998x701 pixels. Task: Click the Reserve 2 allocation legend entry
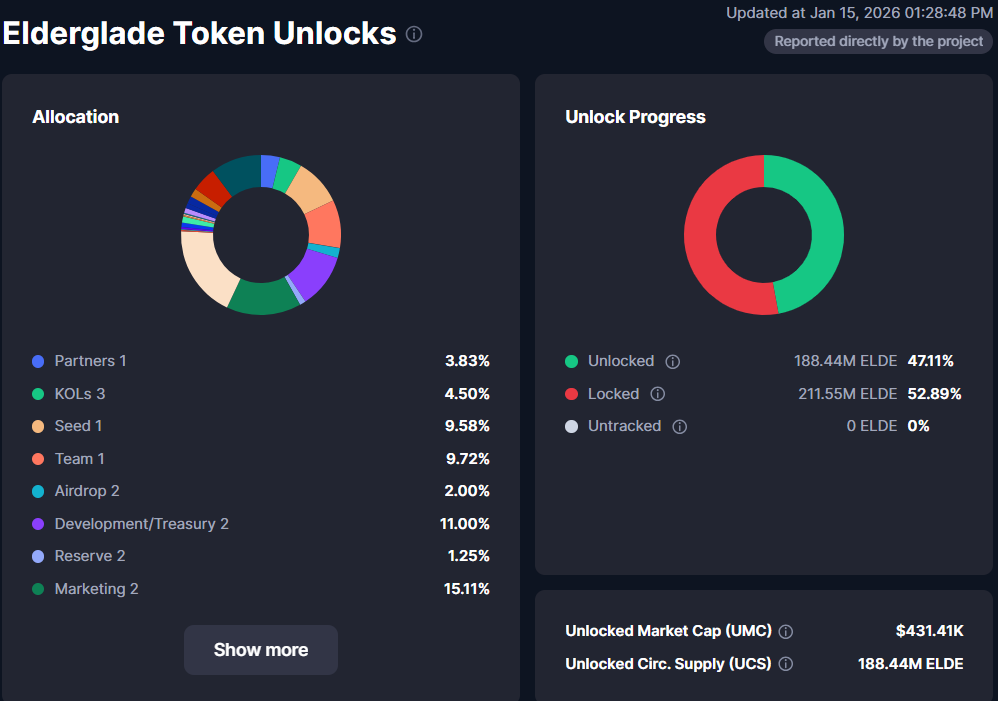click(89, 556)
